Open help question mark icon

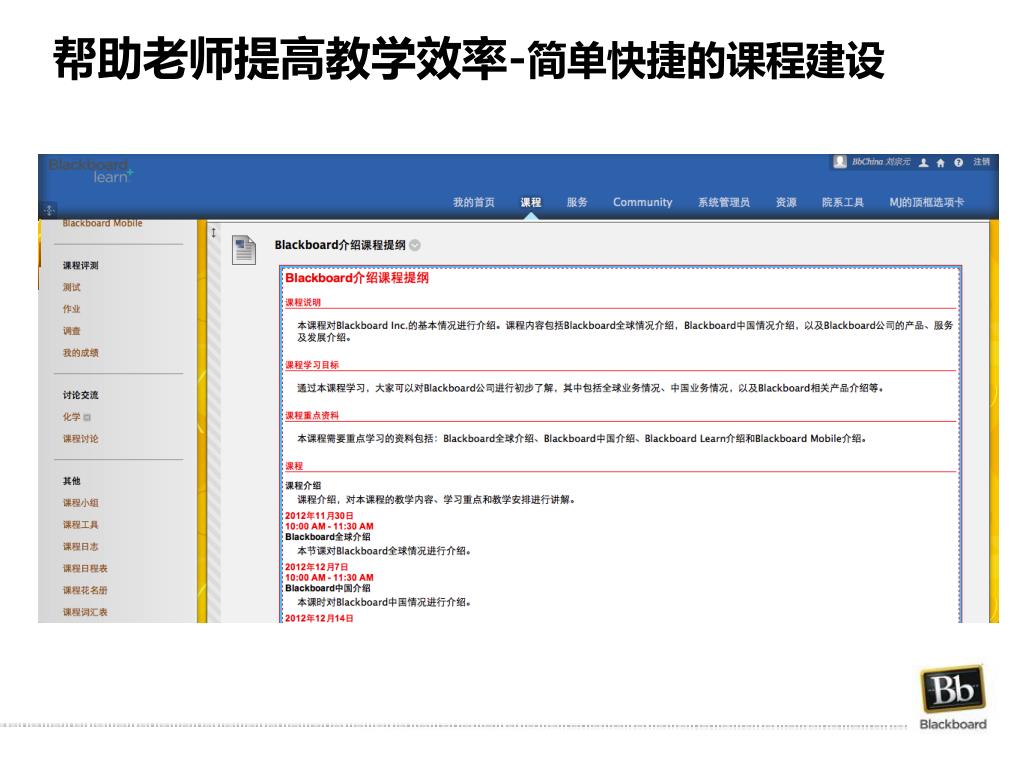tap(958, 163)
